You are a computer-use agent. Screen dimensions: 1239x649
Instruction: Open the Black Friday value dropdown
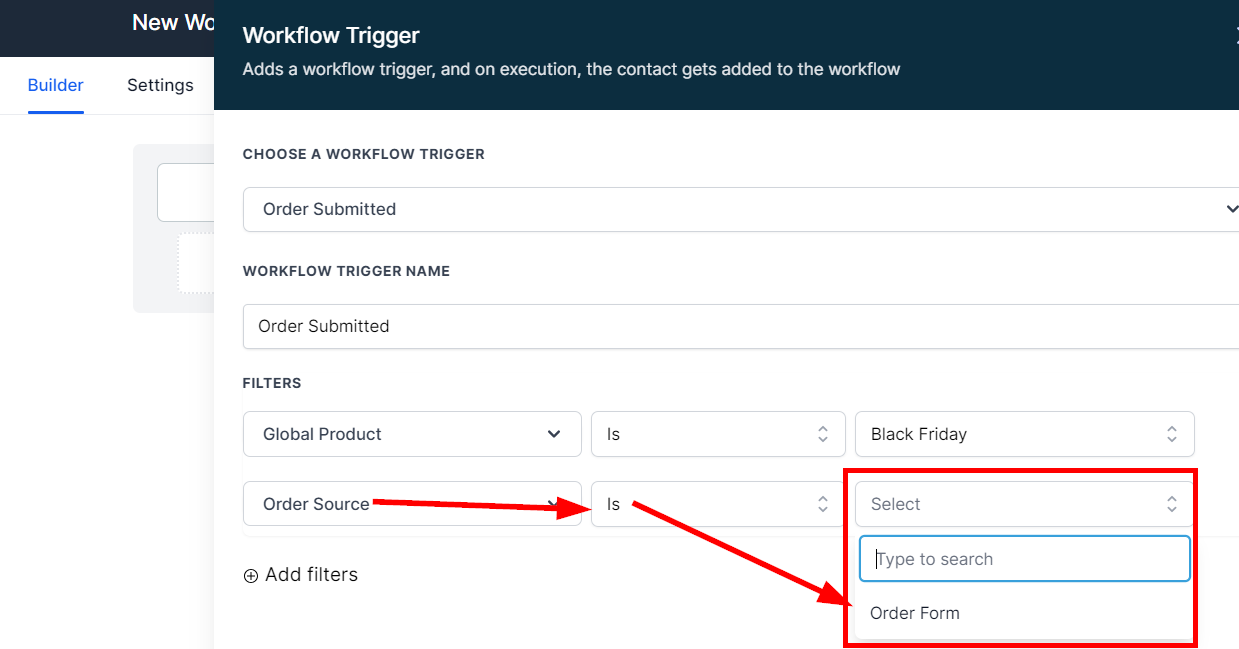pyautogui.click(x=1023, y=434)
